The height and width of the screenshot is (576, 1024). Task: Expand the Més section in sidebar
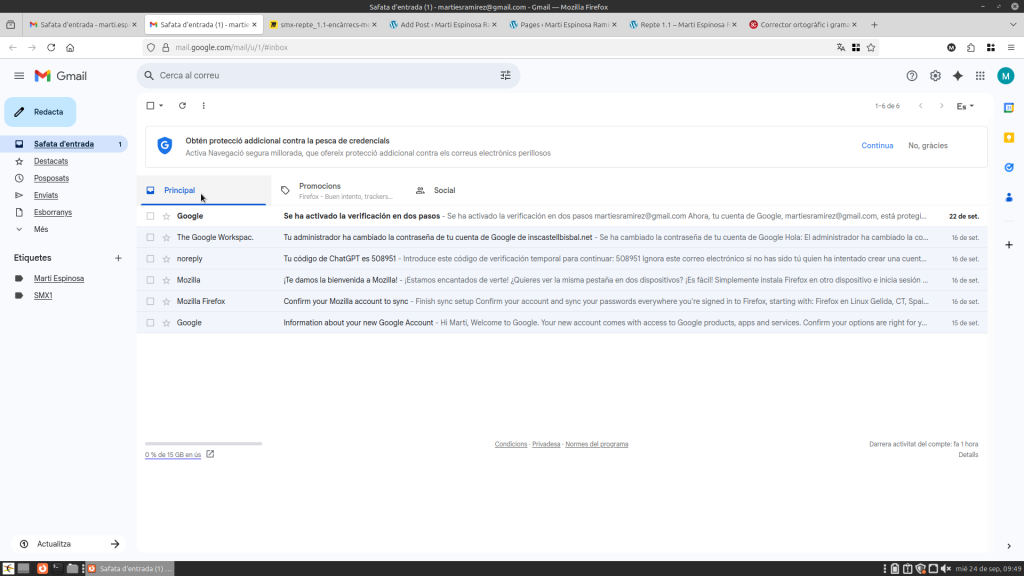pyautogui.click(x=41, y=229)
